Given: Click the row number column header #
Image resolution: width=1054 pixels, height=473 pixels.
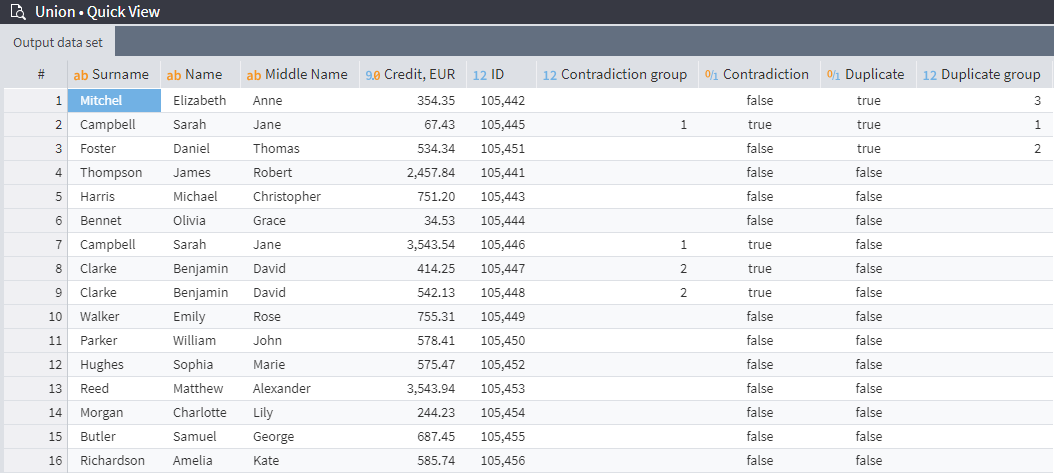Looking at the screenshot, I should [41, 75].
